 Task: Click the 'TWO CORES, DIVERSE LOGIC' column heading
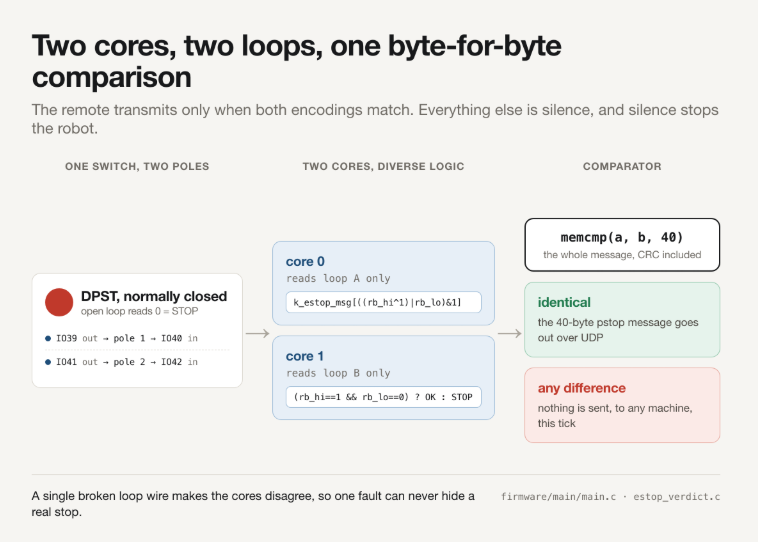tap(383, 166)
